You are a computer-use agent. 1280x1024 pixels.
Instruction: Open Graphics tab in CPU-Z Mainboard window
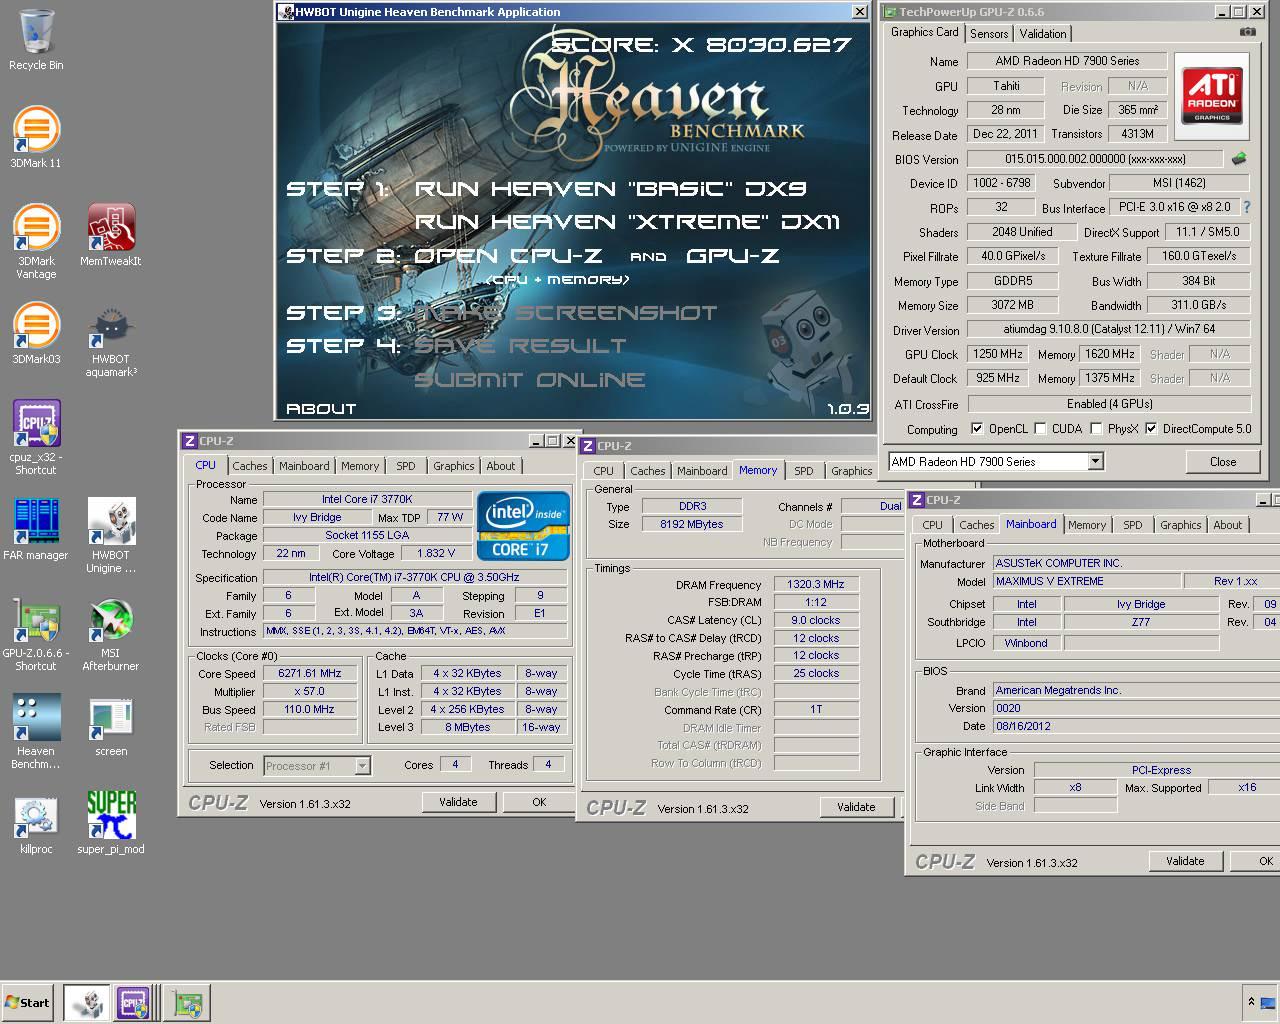tap(1180, 525)
